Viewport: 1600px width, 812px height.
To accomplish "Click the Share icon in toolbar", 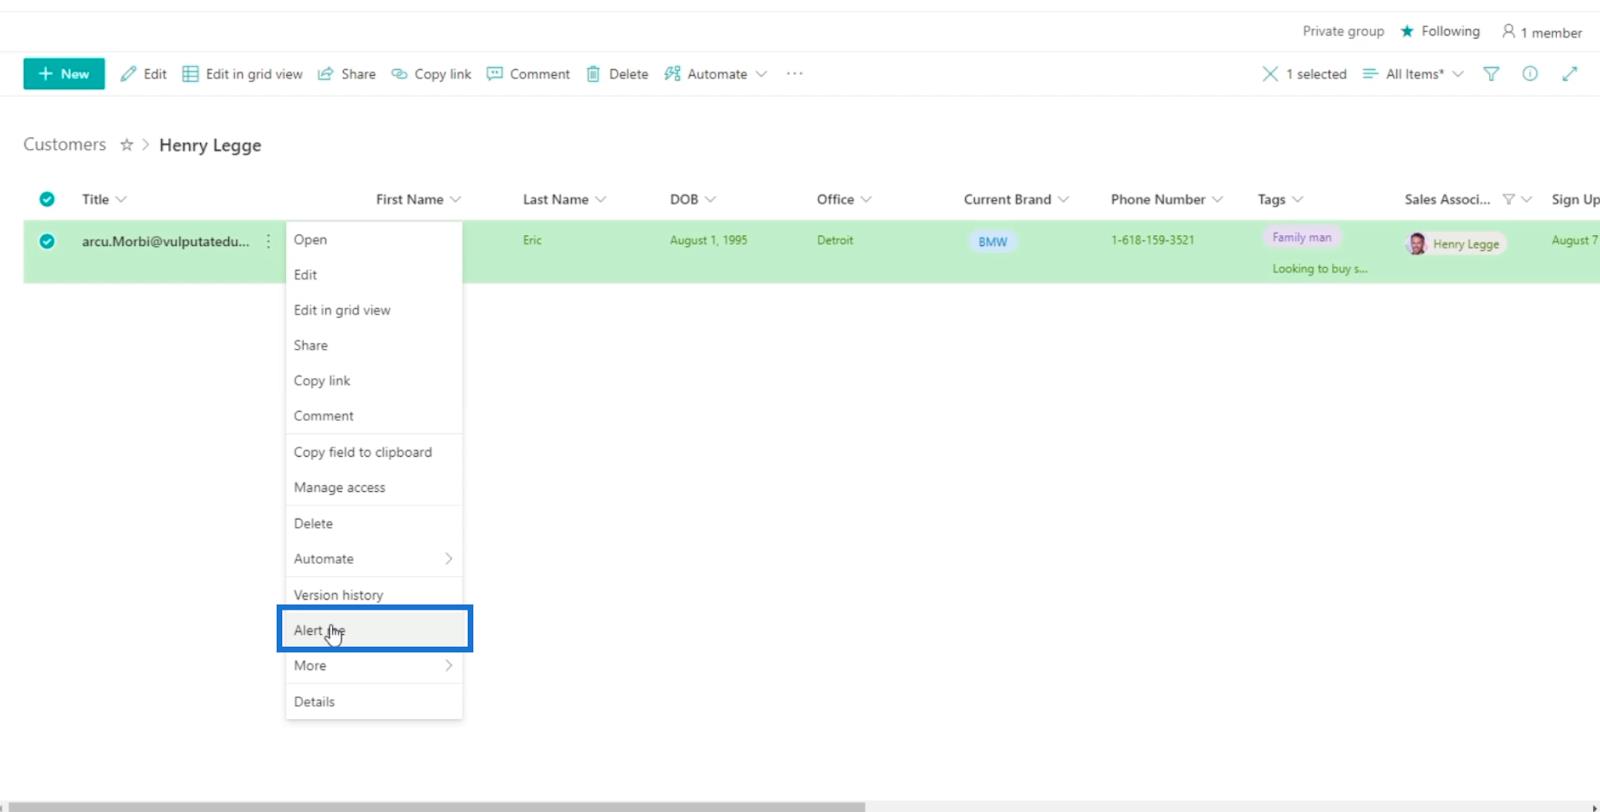I will 325,74.
